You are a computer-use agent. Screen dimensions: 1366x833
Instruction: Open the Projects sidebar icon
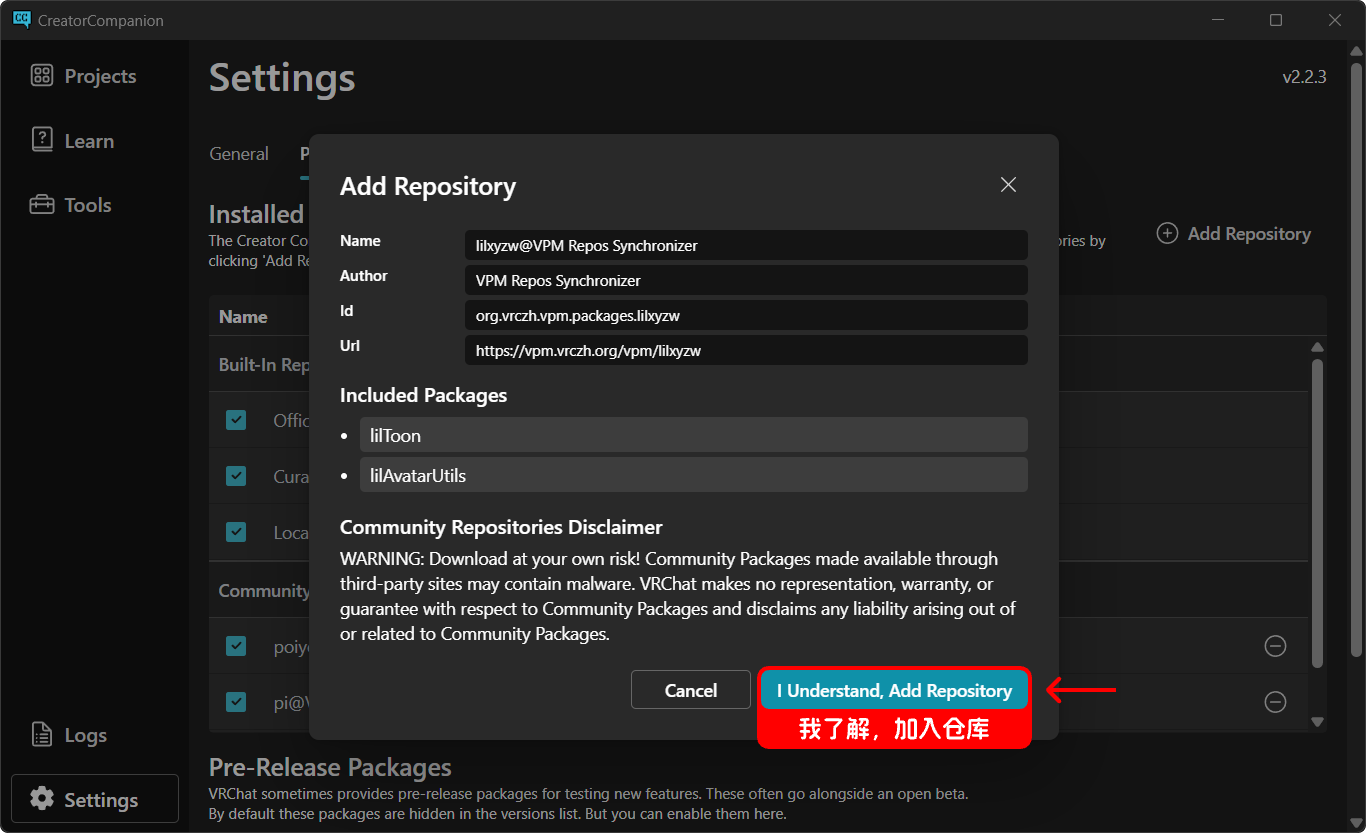(x=42, y=76)
